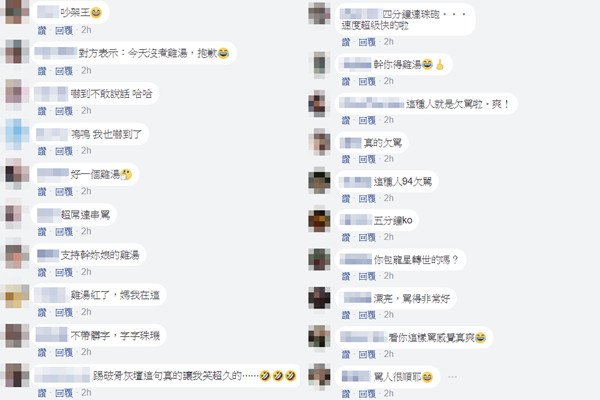
Task: Open avatar of 這種人94欠罵 commenter
Action: click(320, 181)
